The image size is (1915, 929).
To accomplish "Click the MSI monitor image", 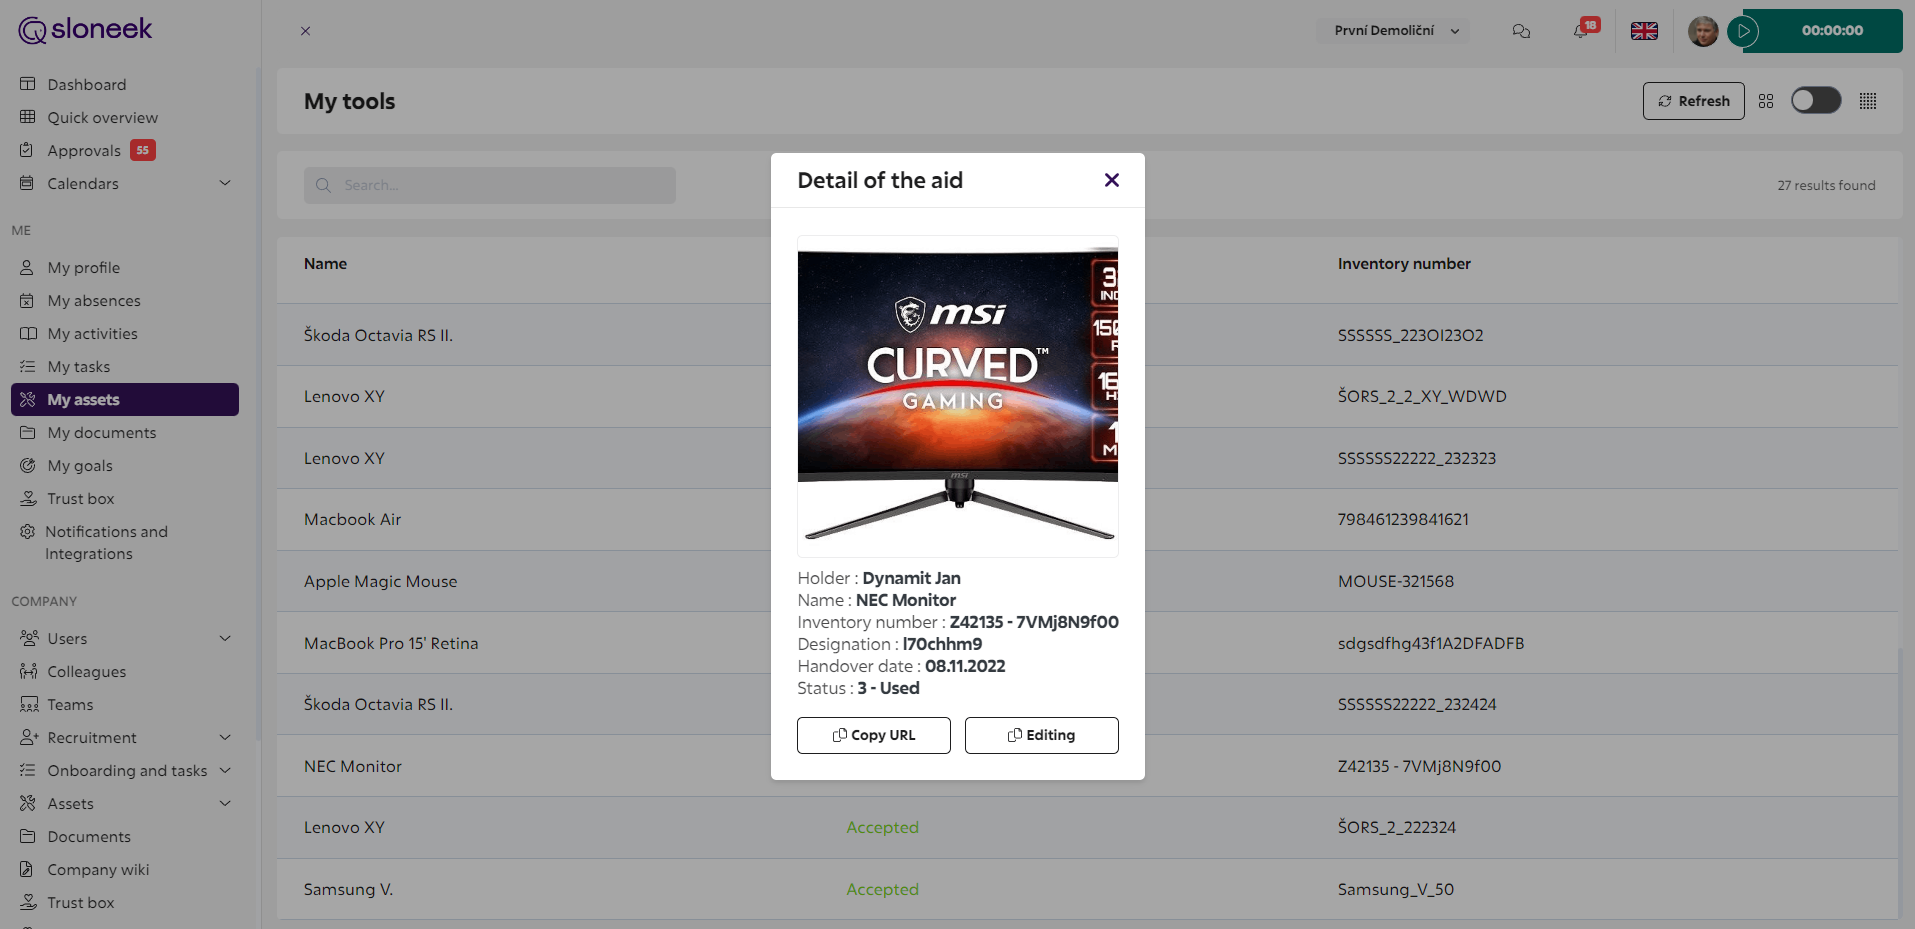I will [x=958, y=396].
